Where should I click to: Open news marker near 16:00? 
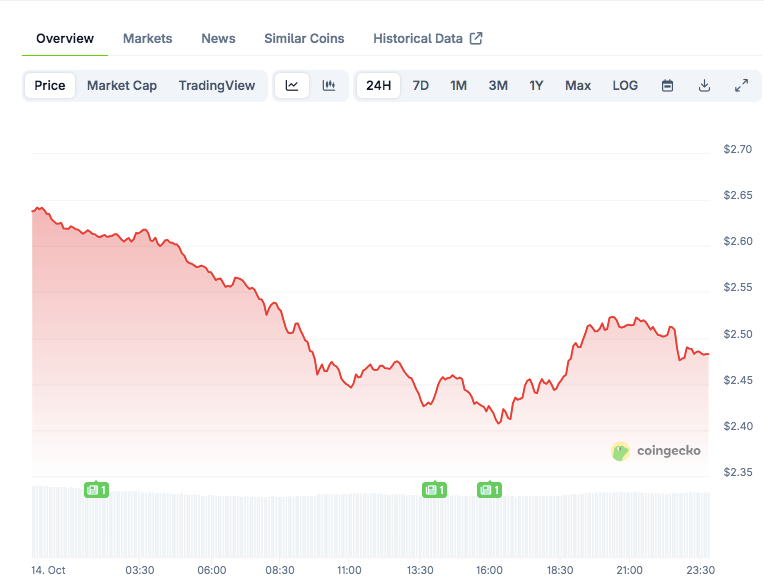(489, 489)
